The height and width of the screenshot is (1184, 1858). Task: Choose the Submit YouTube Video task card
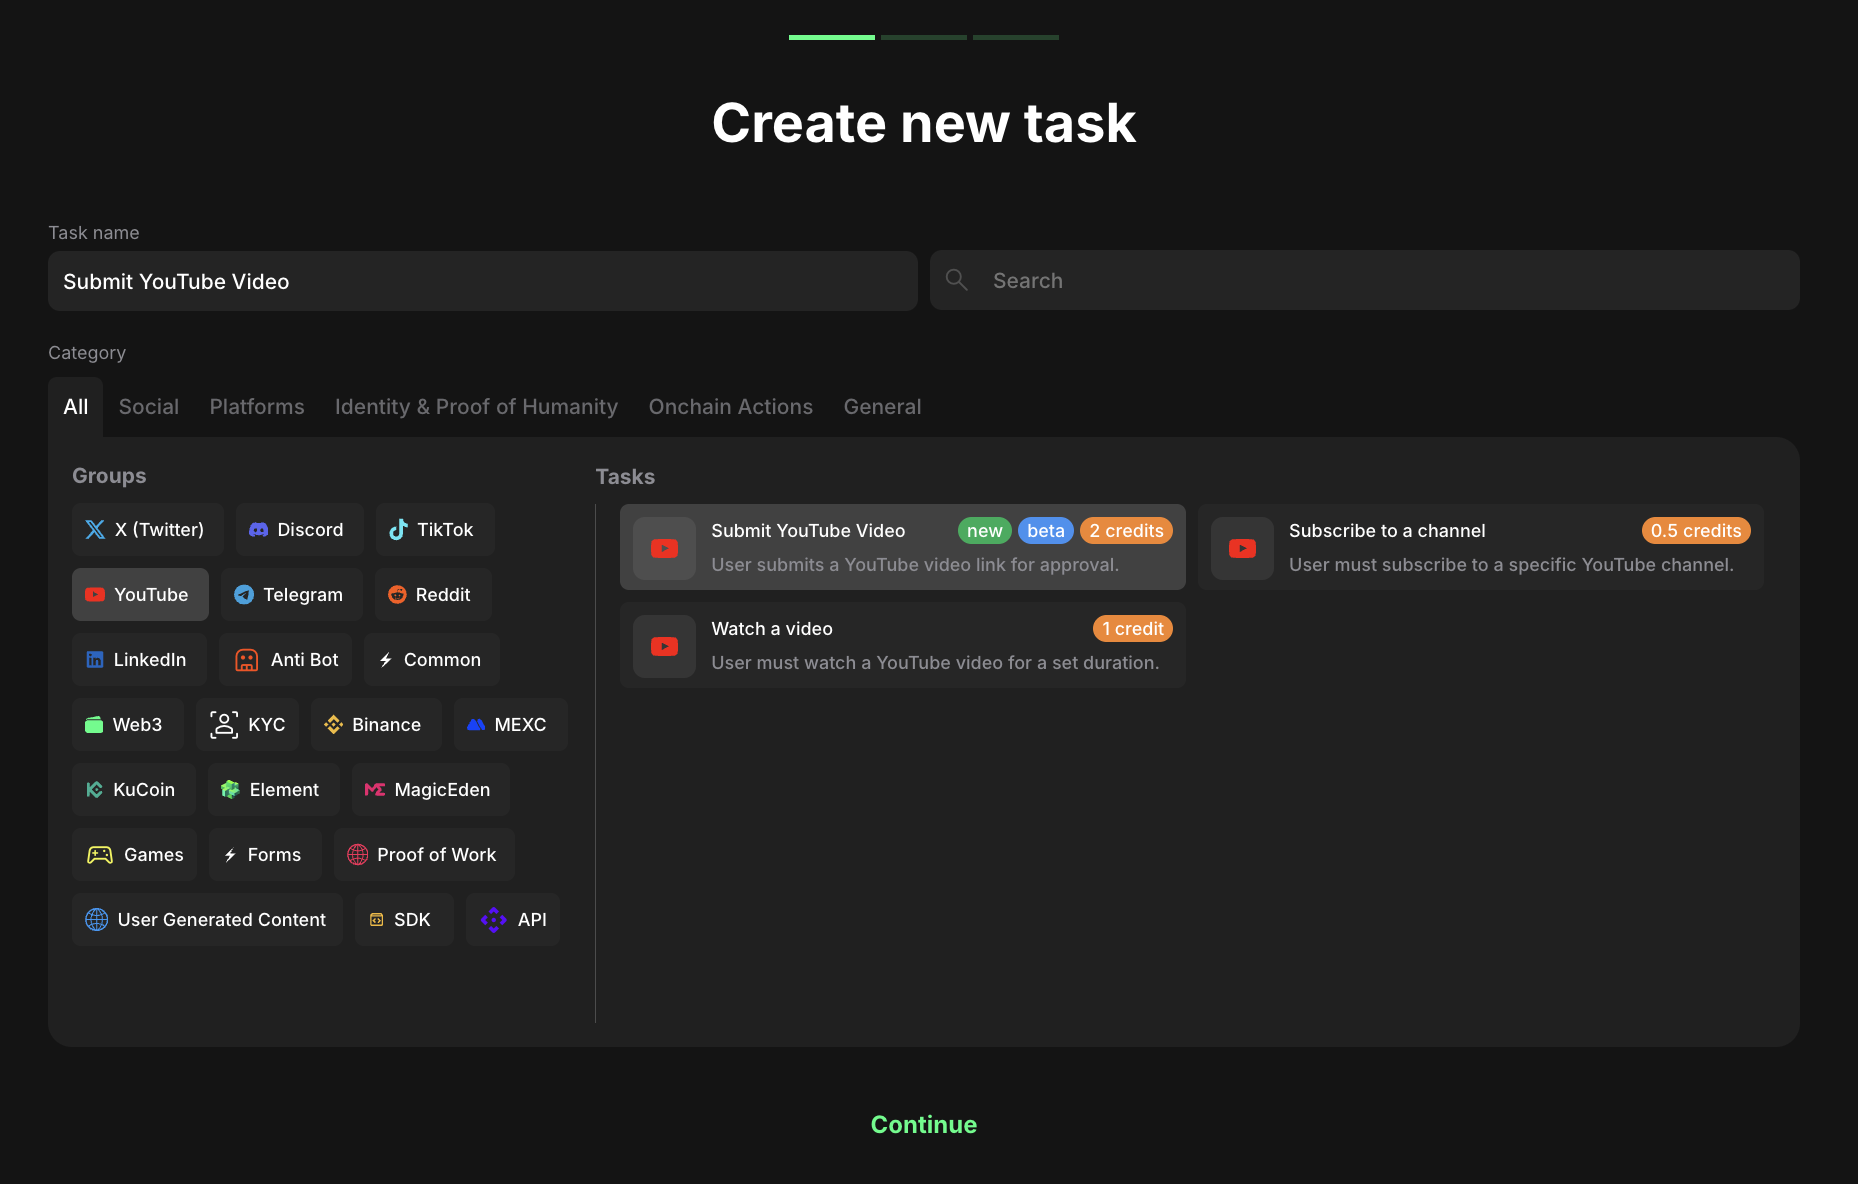(902, 547)
